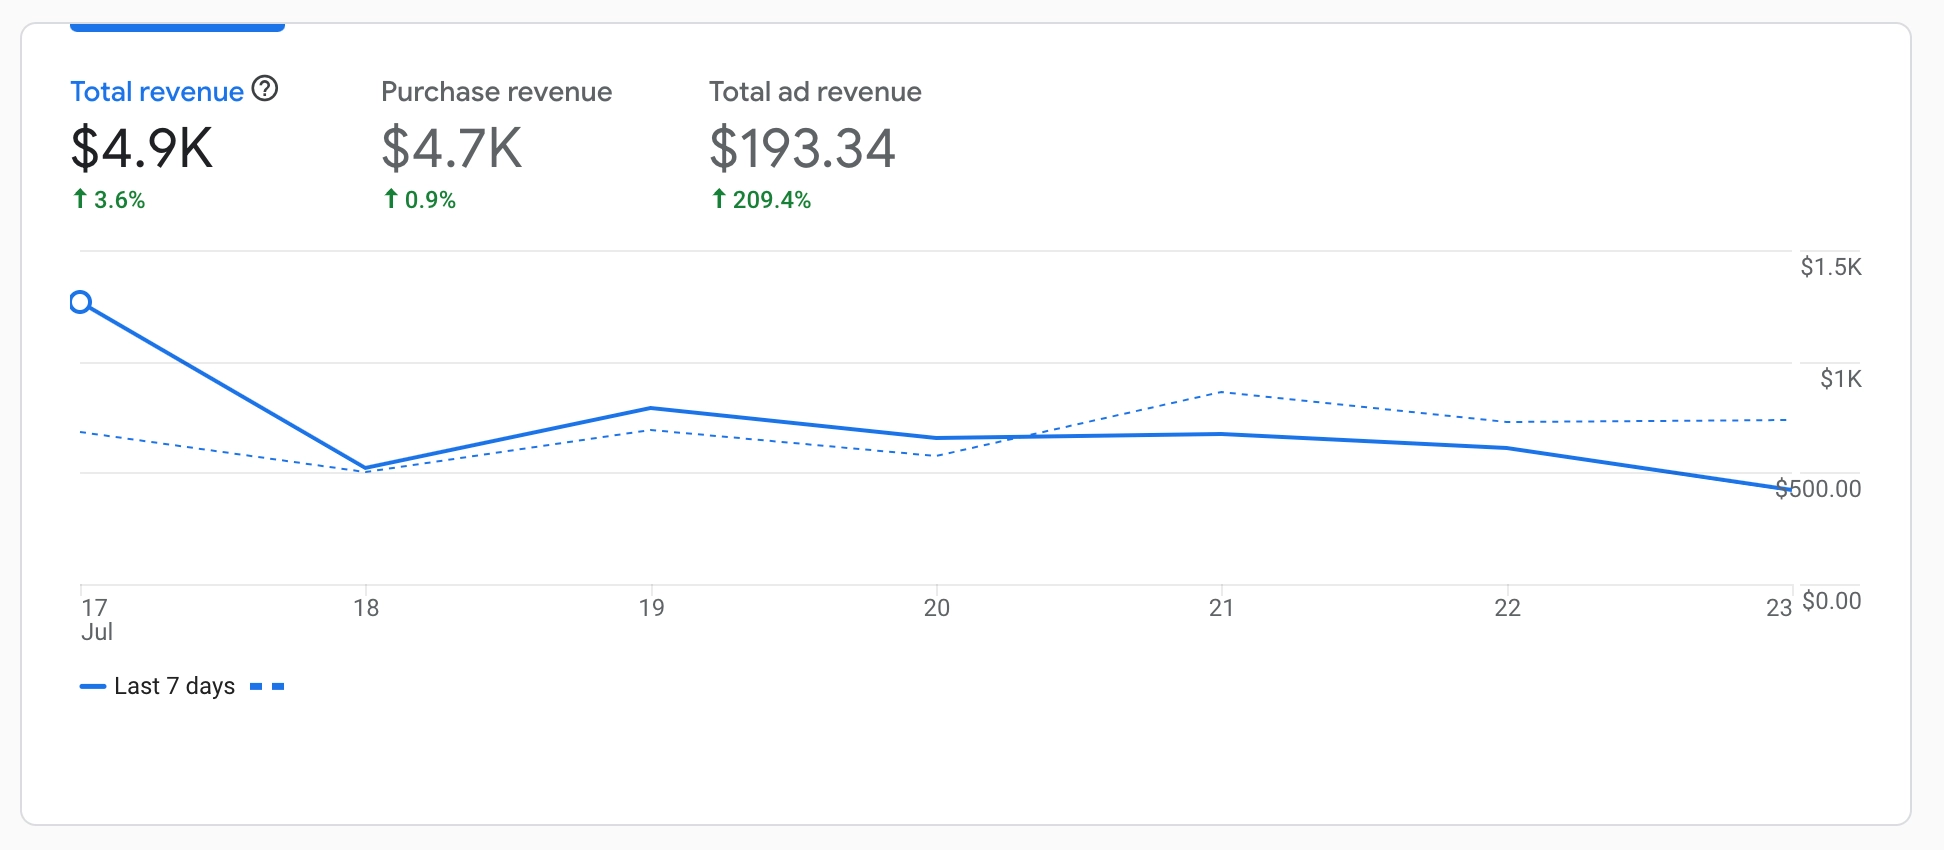
Task: Click the $193.34 ad revenue value
Action: pos(802,148)
